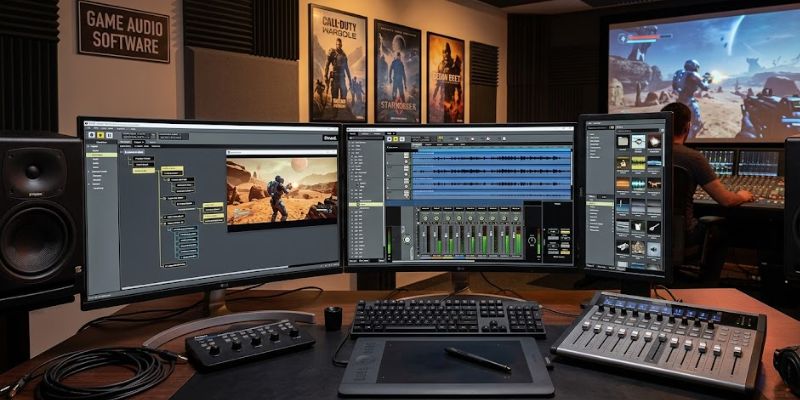The width and height of the screenshot is (800, 400).
Task: Open the stringed instrument thumbnail in the asset browser
Action: [x=654, y=227]
